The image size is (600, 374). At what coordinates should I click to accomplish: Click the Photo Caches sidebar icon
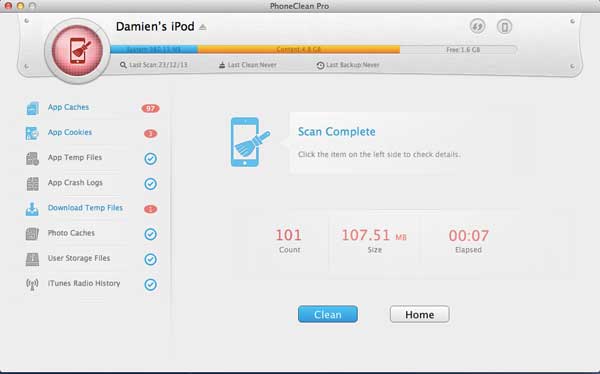[x=33, y=234]
